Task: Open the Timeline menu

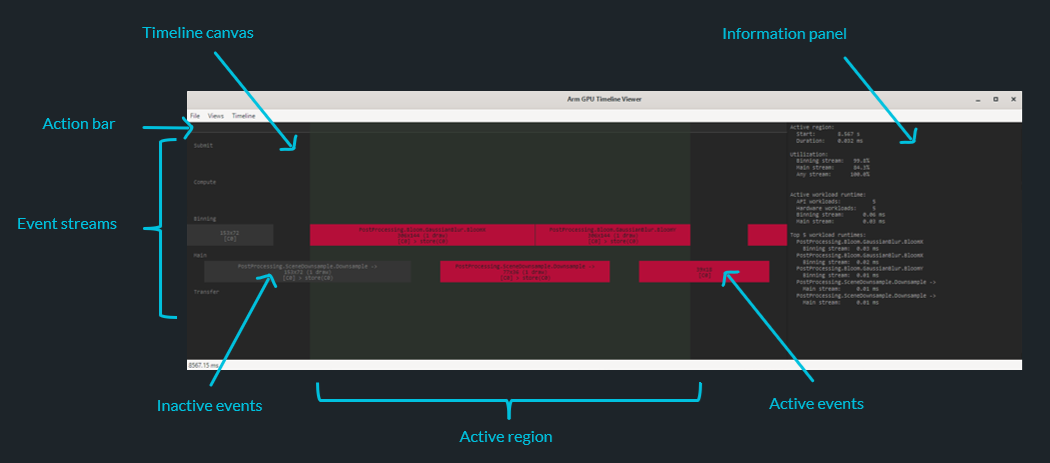Action: point(244,116)
